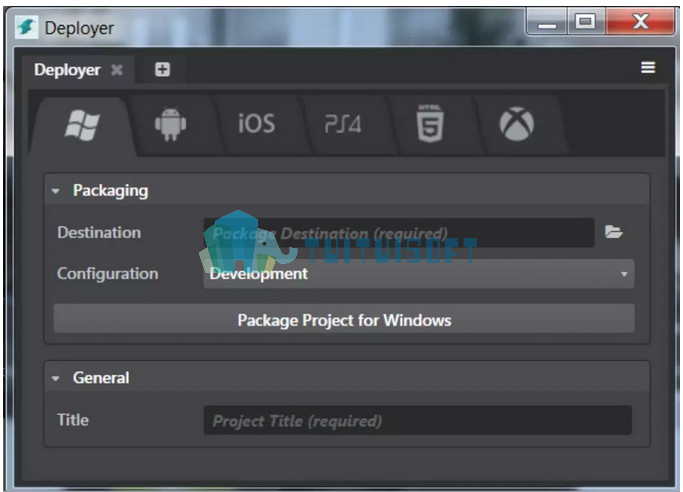Viewport: 683px width, 492px height.
Task: Collapse the General section
Action: coord(55,378)
